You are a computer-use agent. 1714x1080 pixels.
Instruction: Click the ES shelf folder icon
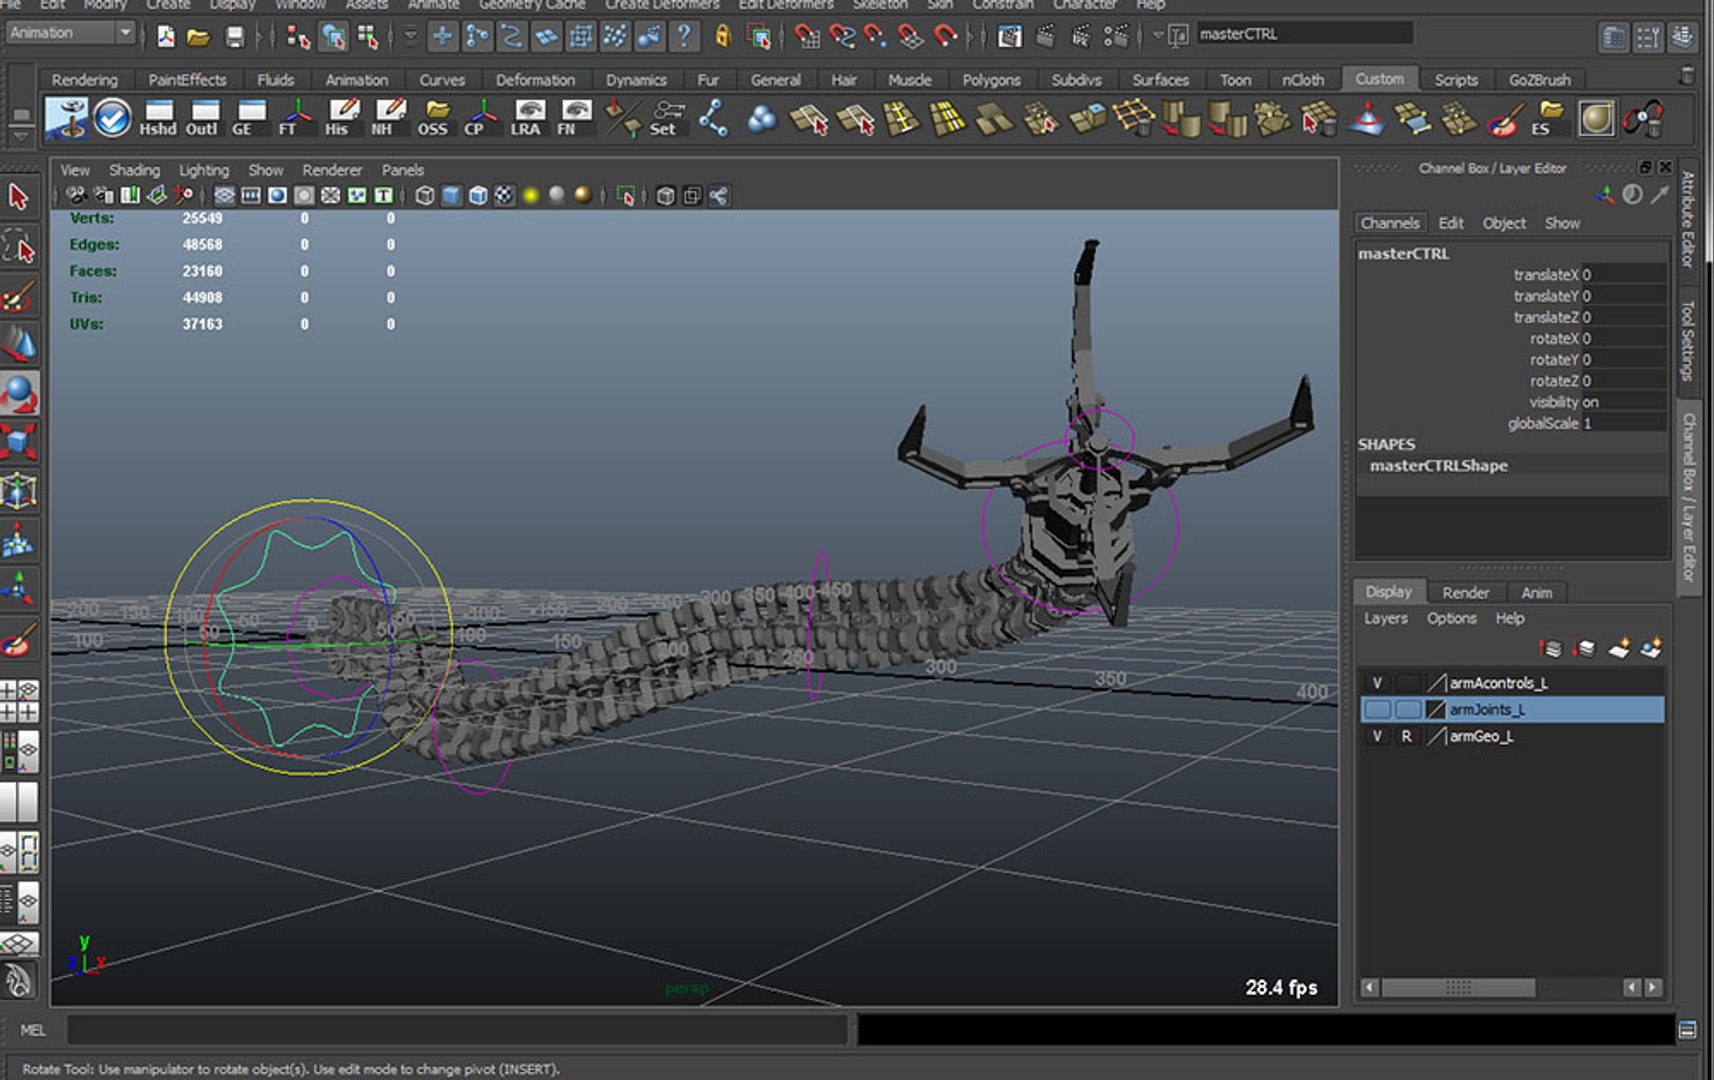[x=1547, y=118]
